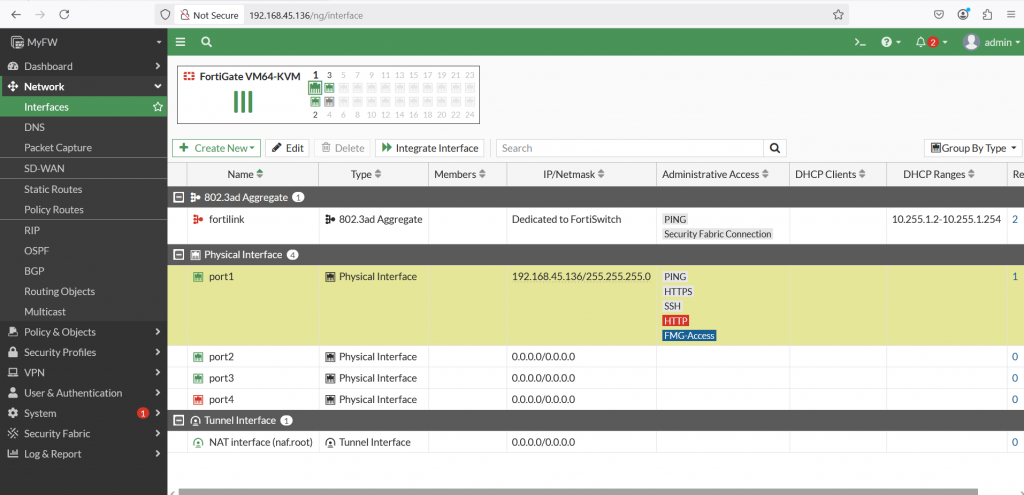Open the MyFW VDOM selector
The height and width of the screenshot is (495, 1024).
tap(84, 42)
